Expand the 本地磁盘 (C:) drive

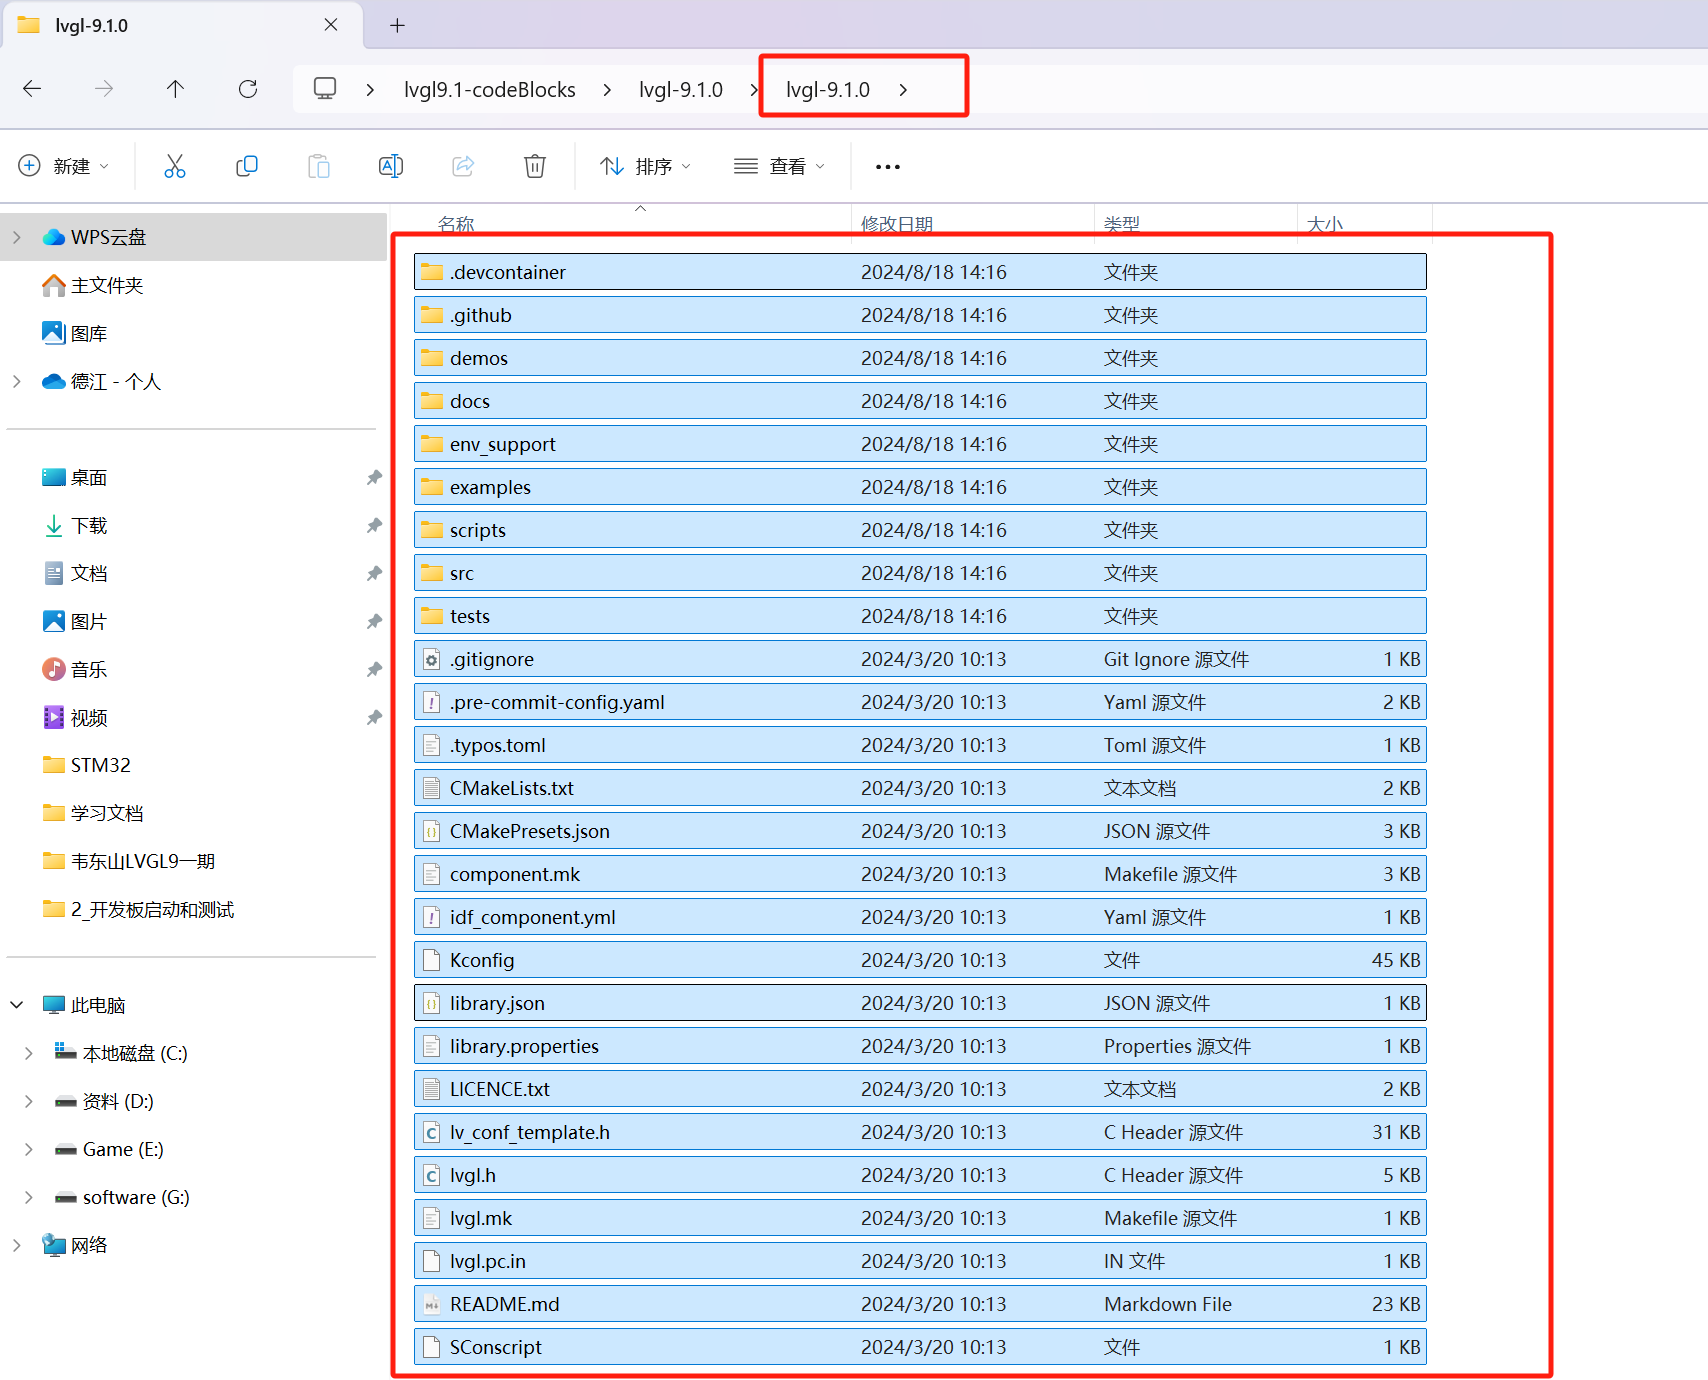(29, 1053)
